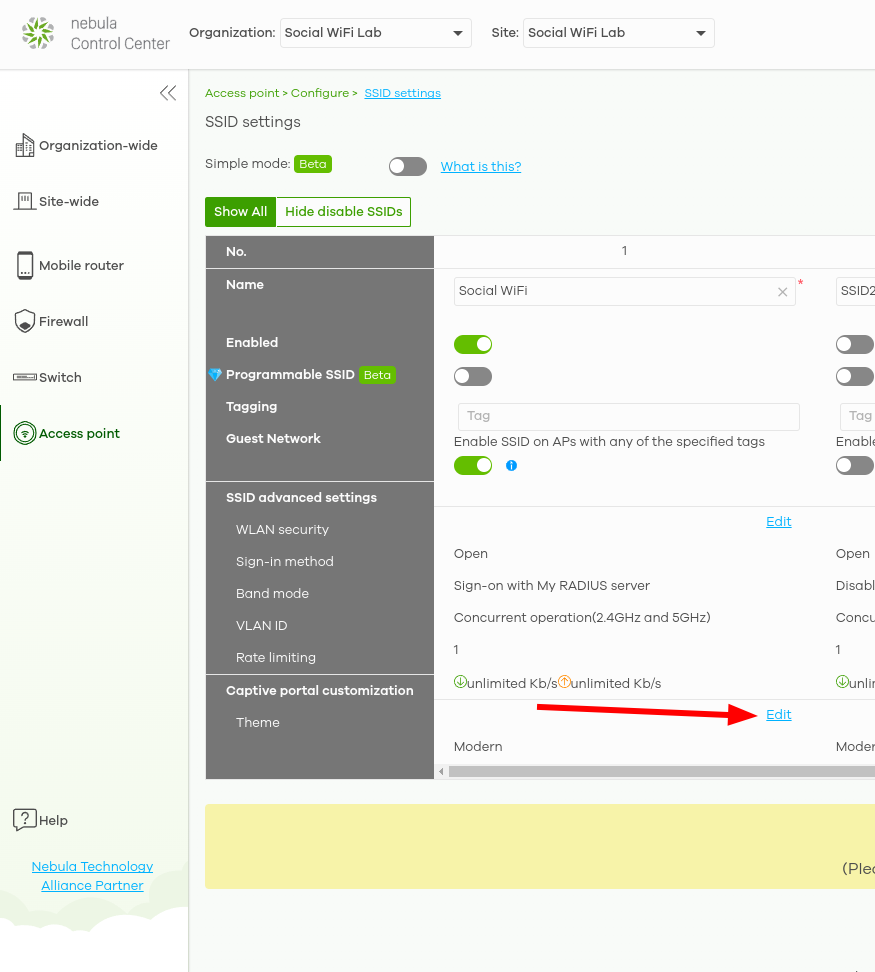Select the Hide disable SSIDs tab
Image resolution: width=875 pixels, height=972 pixels.
point(343,212)
